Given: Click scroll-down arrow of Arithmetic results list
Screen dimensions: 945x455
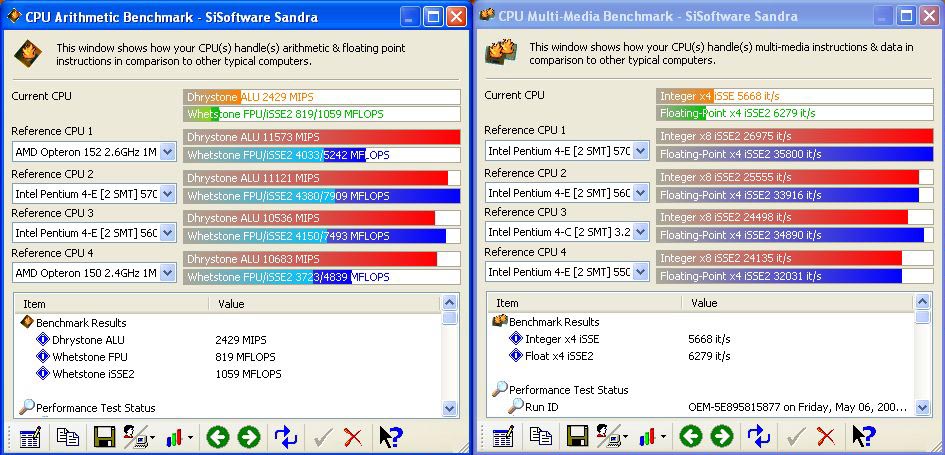Looking at the screenshot, I should [450, 408].
